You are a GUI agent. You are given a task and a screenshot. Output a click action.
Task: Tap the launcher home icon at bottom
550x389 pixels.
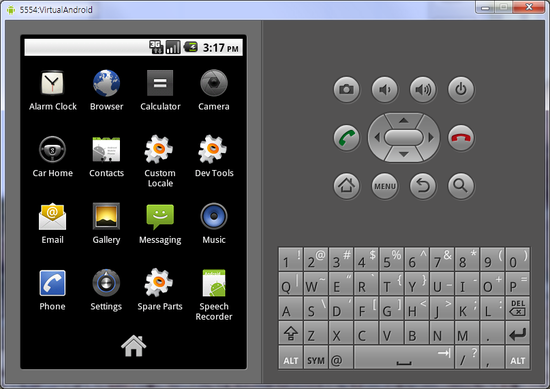click(x=134, y=346)
